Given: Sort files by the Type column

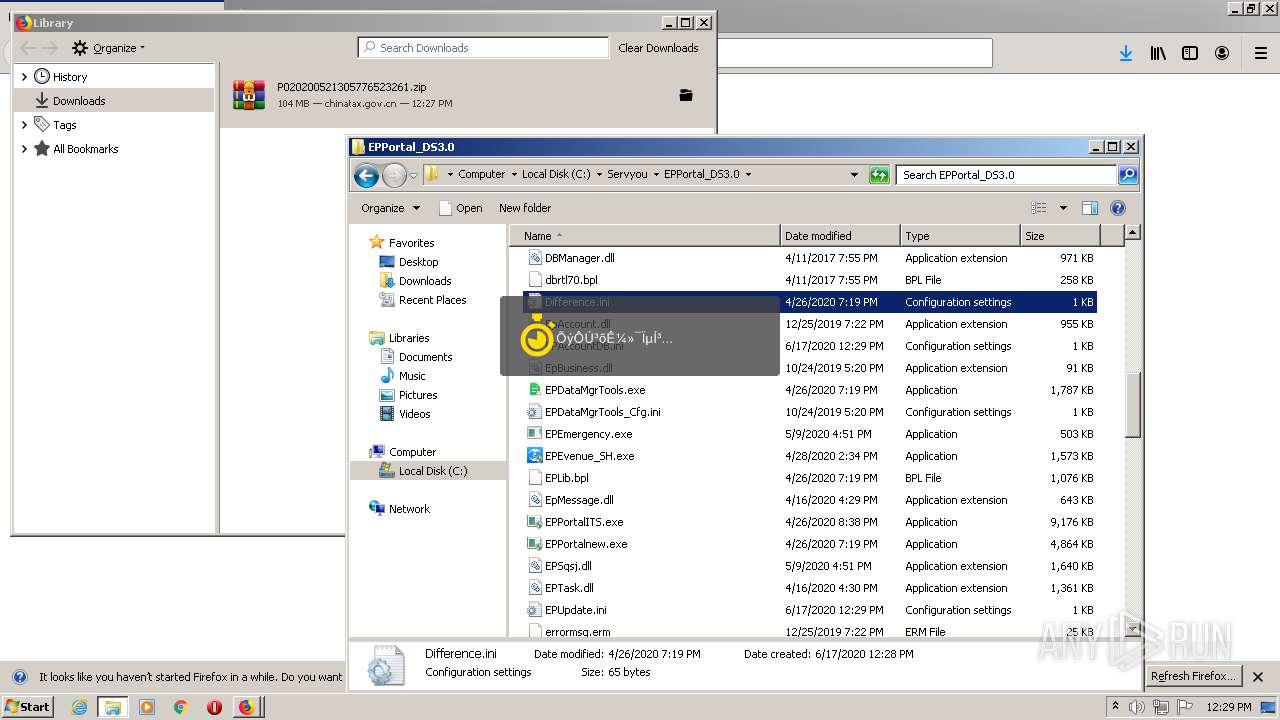Looking at the screenshot, I should [x=960, y=236].
